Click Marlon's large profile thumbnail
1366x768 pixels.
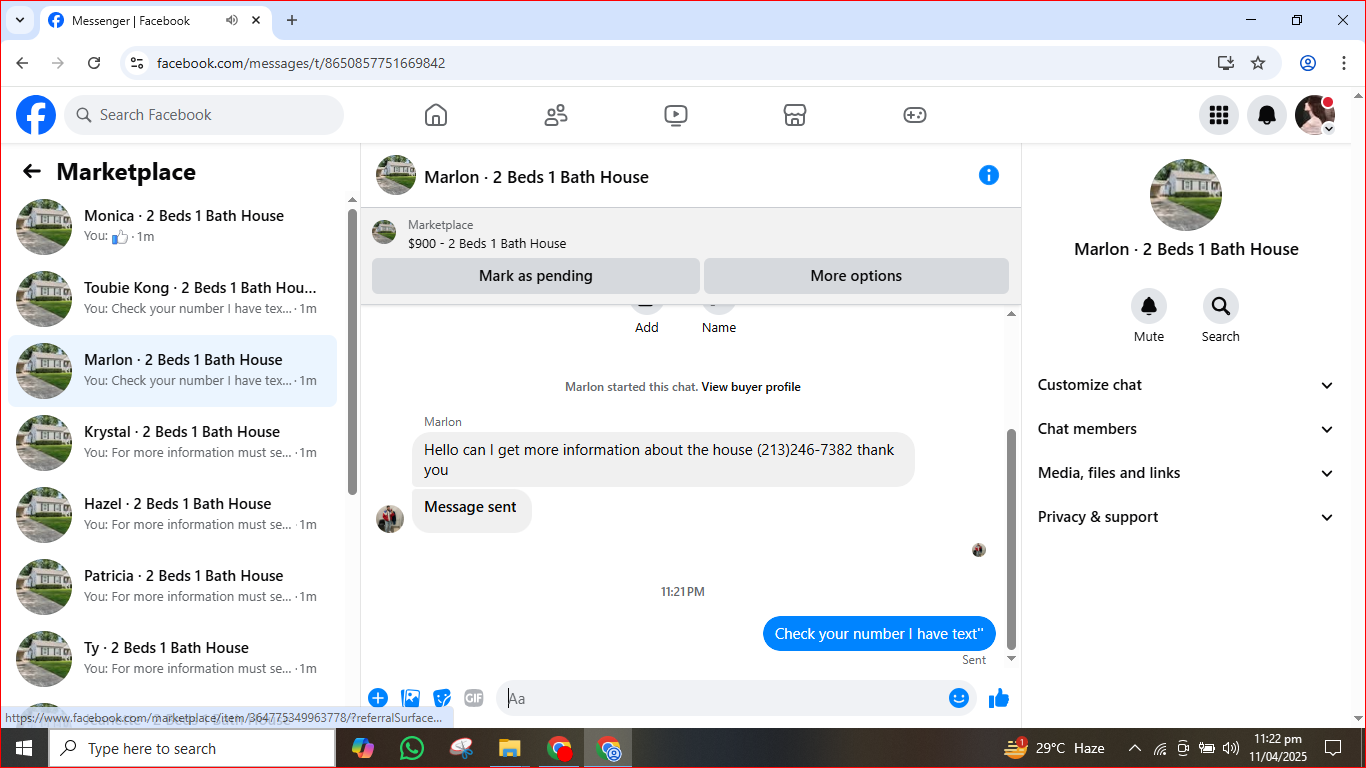point(1186,195)
